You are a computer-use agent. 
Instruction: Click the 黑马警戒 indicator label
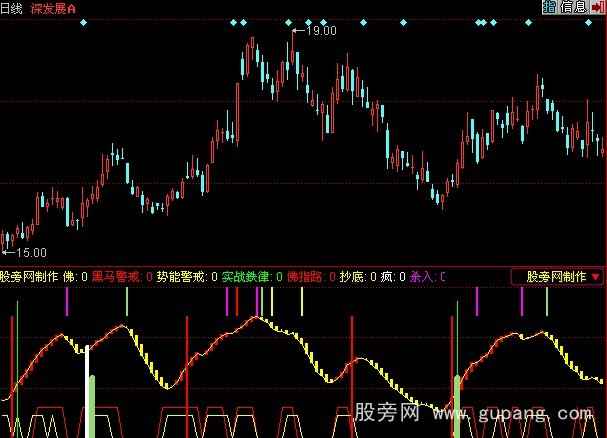click(115, 276)
